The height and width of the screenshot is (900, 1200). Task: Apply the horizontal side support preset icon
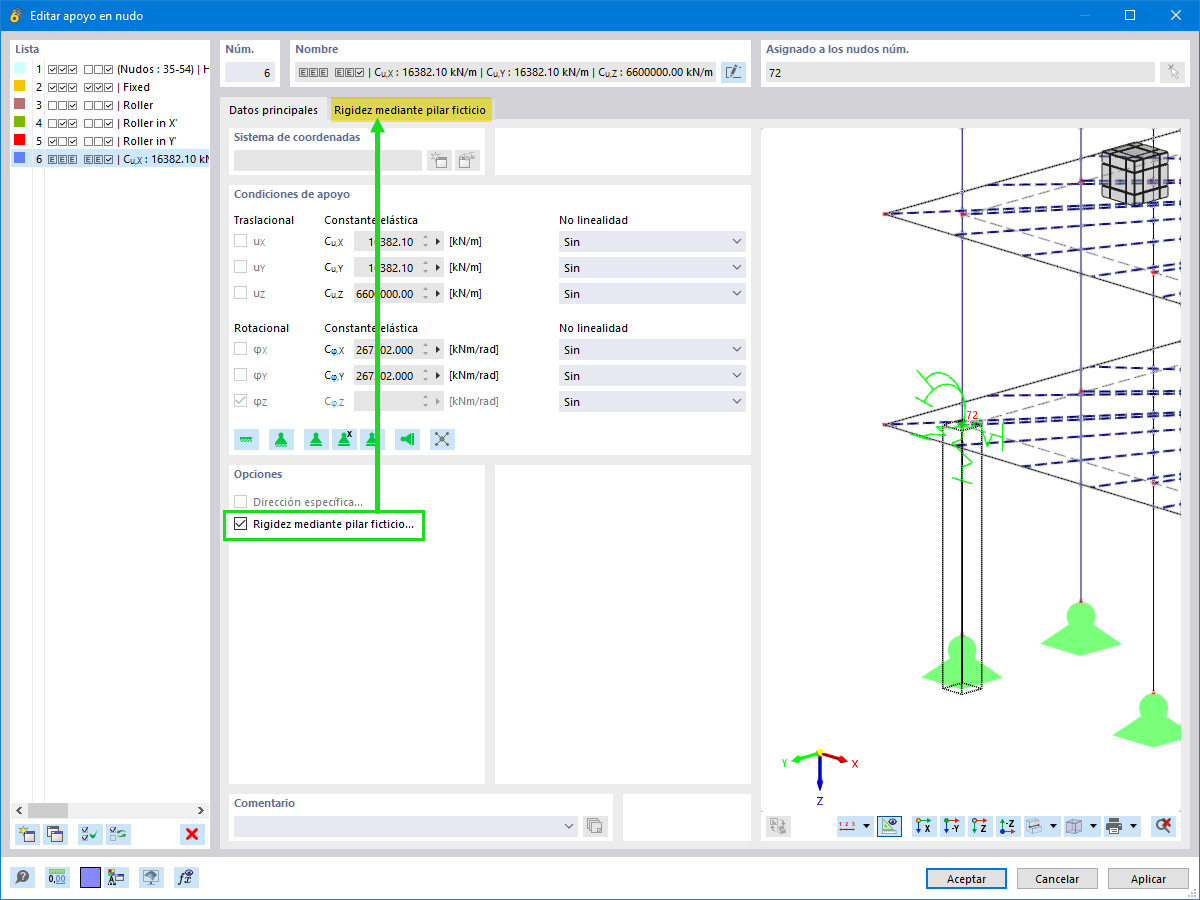coord(407,439)
